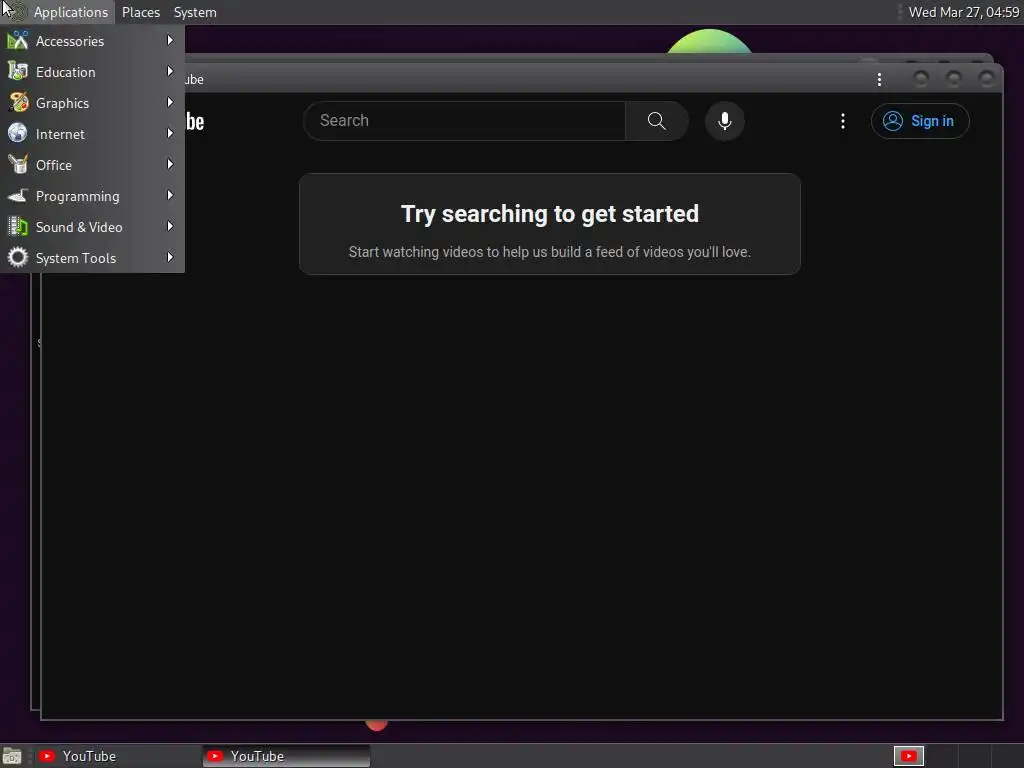Click the System Tools gear icon
This screenshot has width=1024, height=768.
pos(18,258)
